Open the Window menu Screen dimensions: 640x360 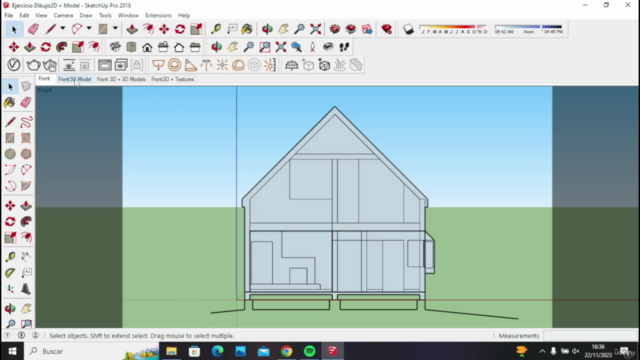[x=128, y=16]
